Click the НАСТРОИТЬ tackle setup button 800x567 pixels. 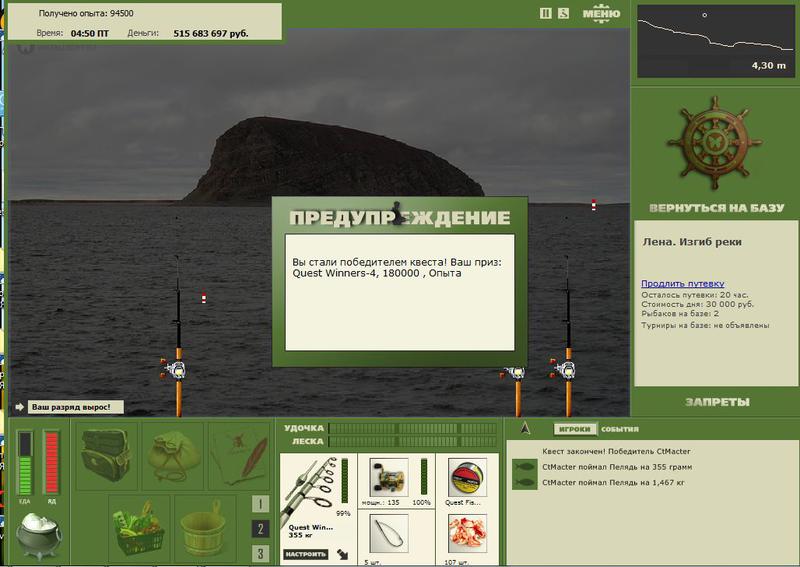tap(306, 554)
